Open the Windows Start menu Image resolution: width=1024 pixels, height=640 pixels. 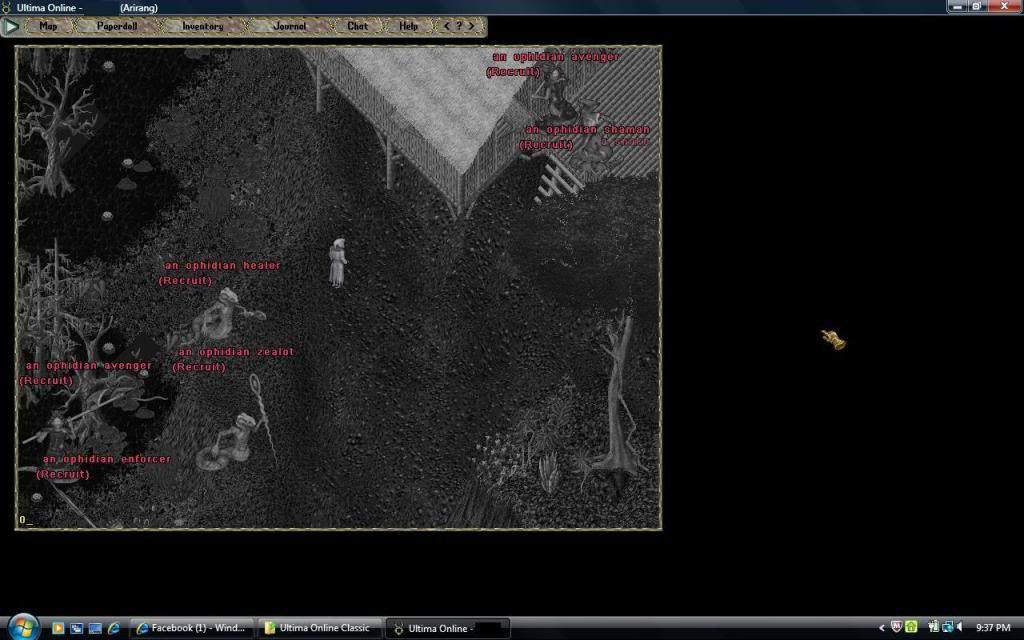click(23, 628)
